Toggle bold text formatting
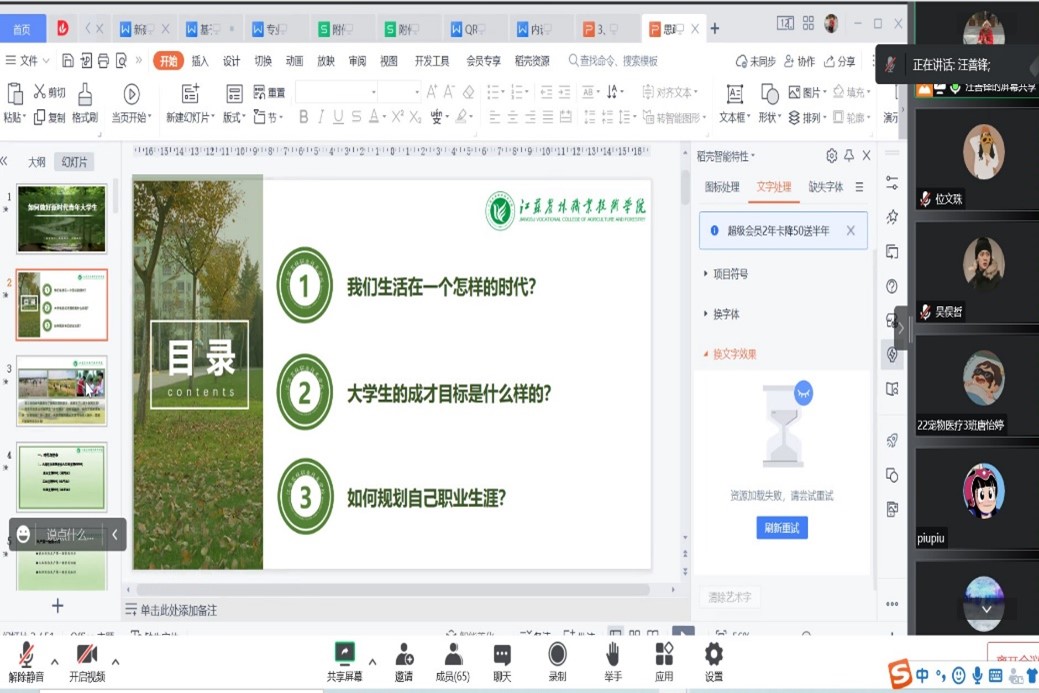Viewport: 1039px width, 693px height. 304,117
